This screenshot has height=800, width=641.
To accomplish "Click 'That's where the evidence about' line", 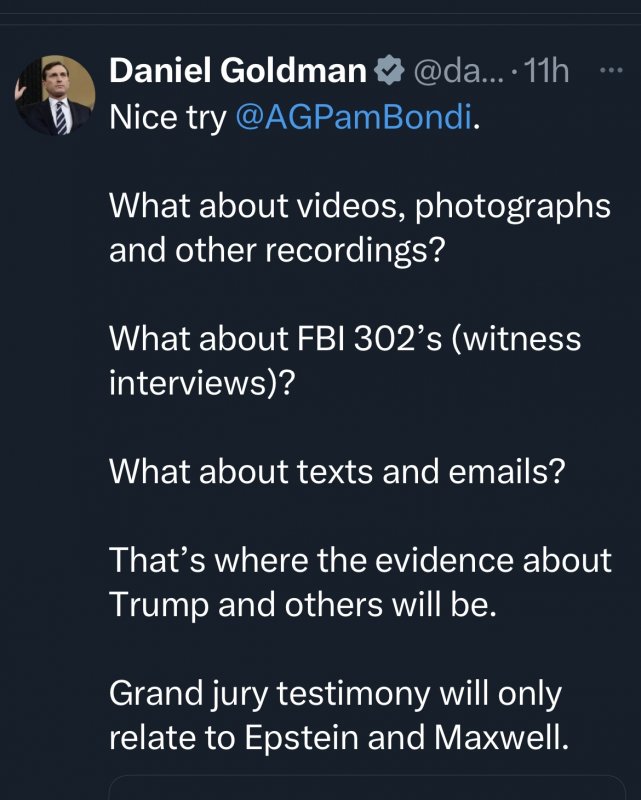I will coord(359,559).
